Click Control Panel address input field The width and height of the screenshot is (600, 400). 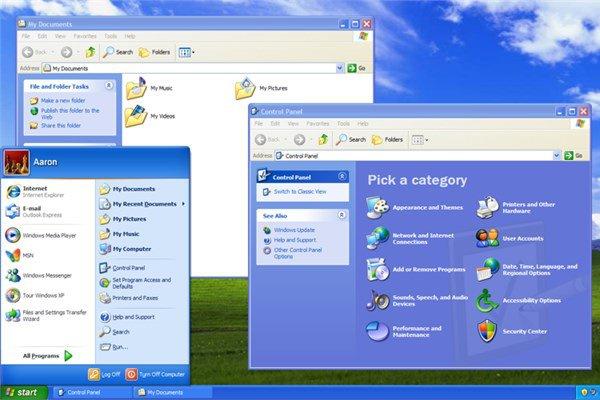point(413,156)
